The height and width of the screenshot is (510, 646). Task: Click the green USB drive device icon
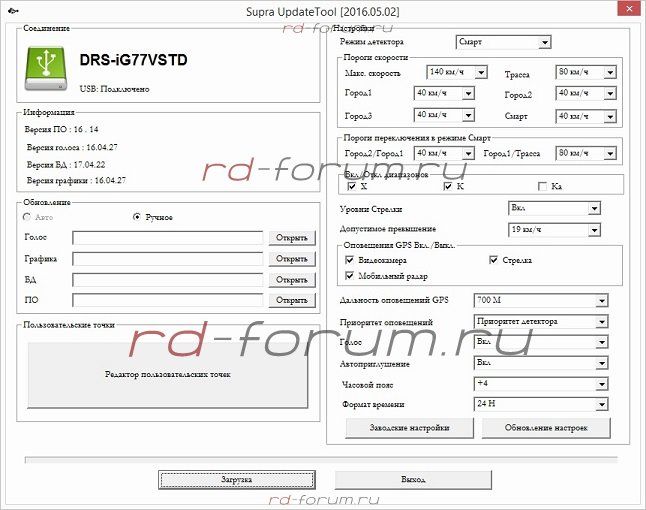(x=45, y=68)
